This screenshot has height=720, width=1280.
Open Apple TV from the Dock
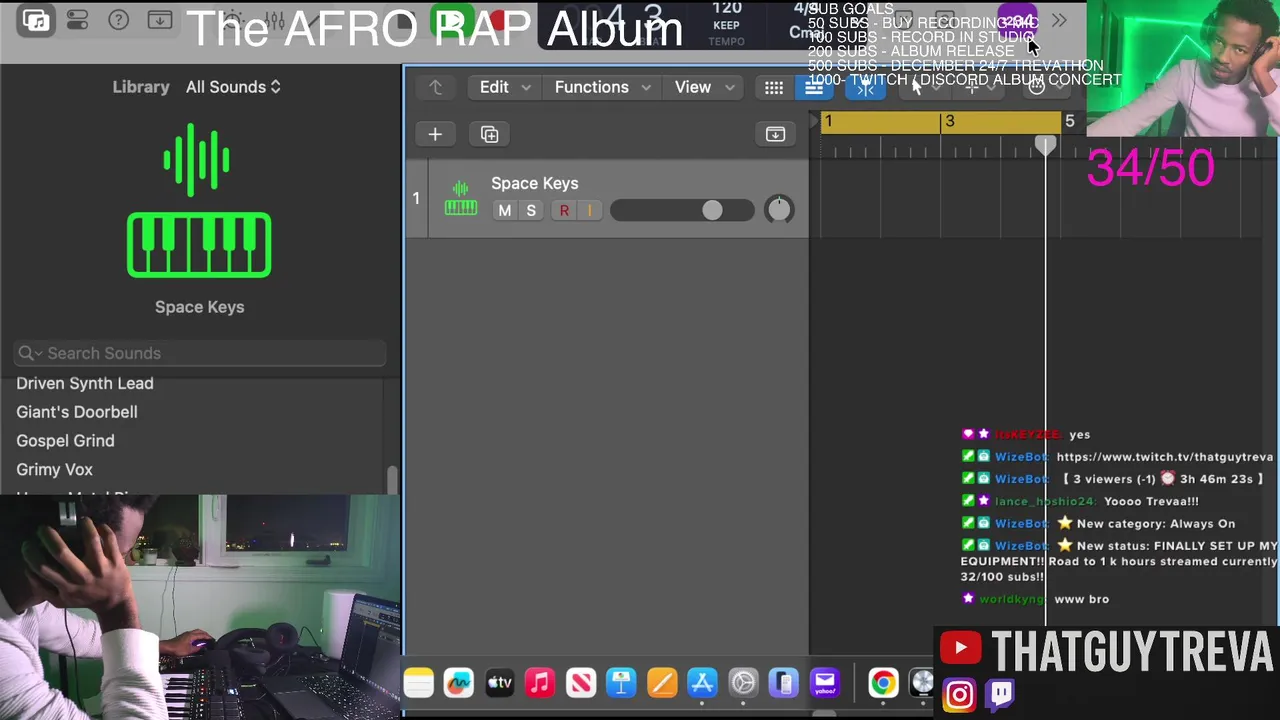(x=499, y=683)
